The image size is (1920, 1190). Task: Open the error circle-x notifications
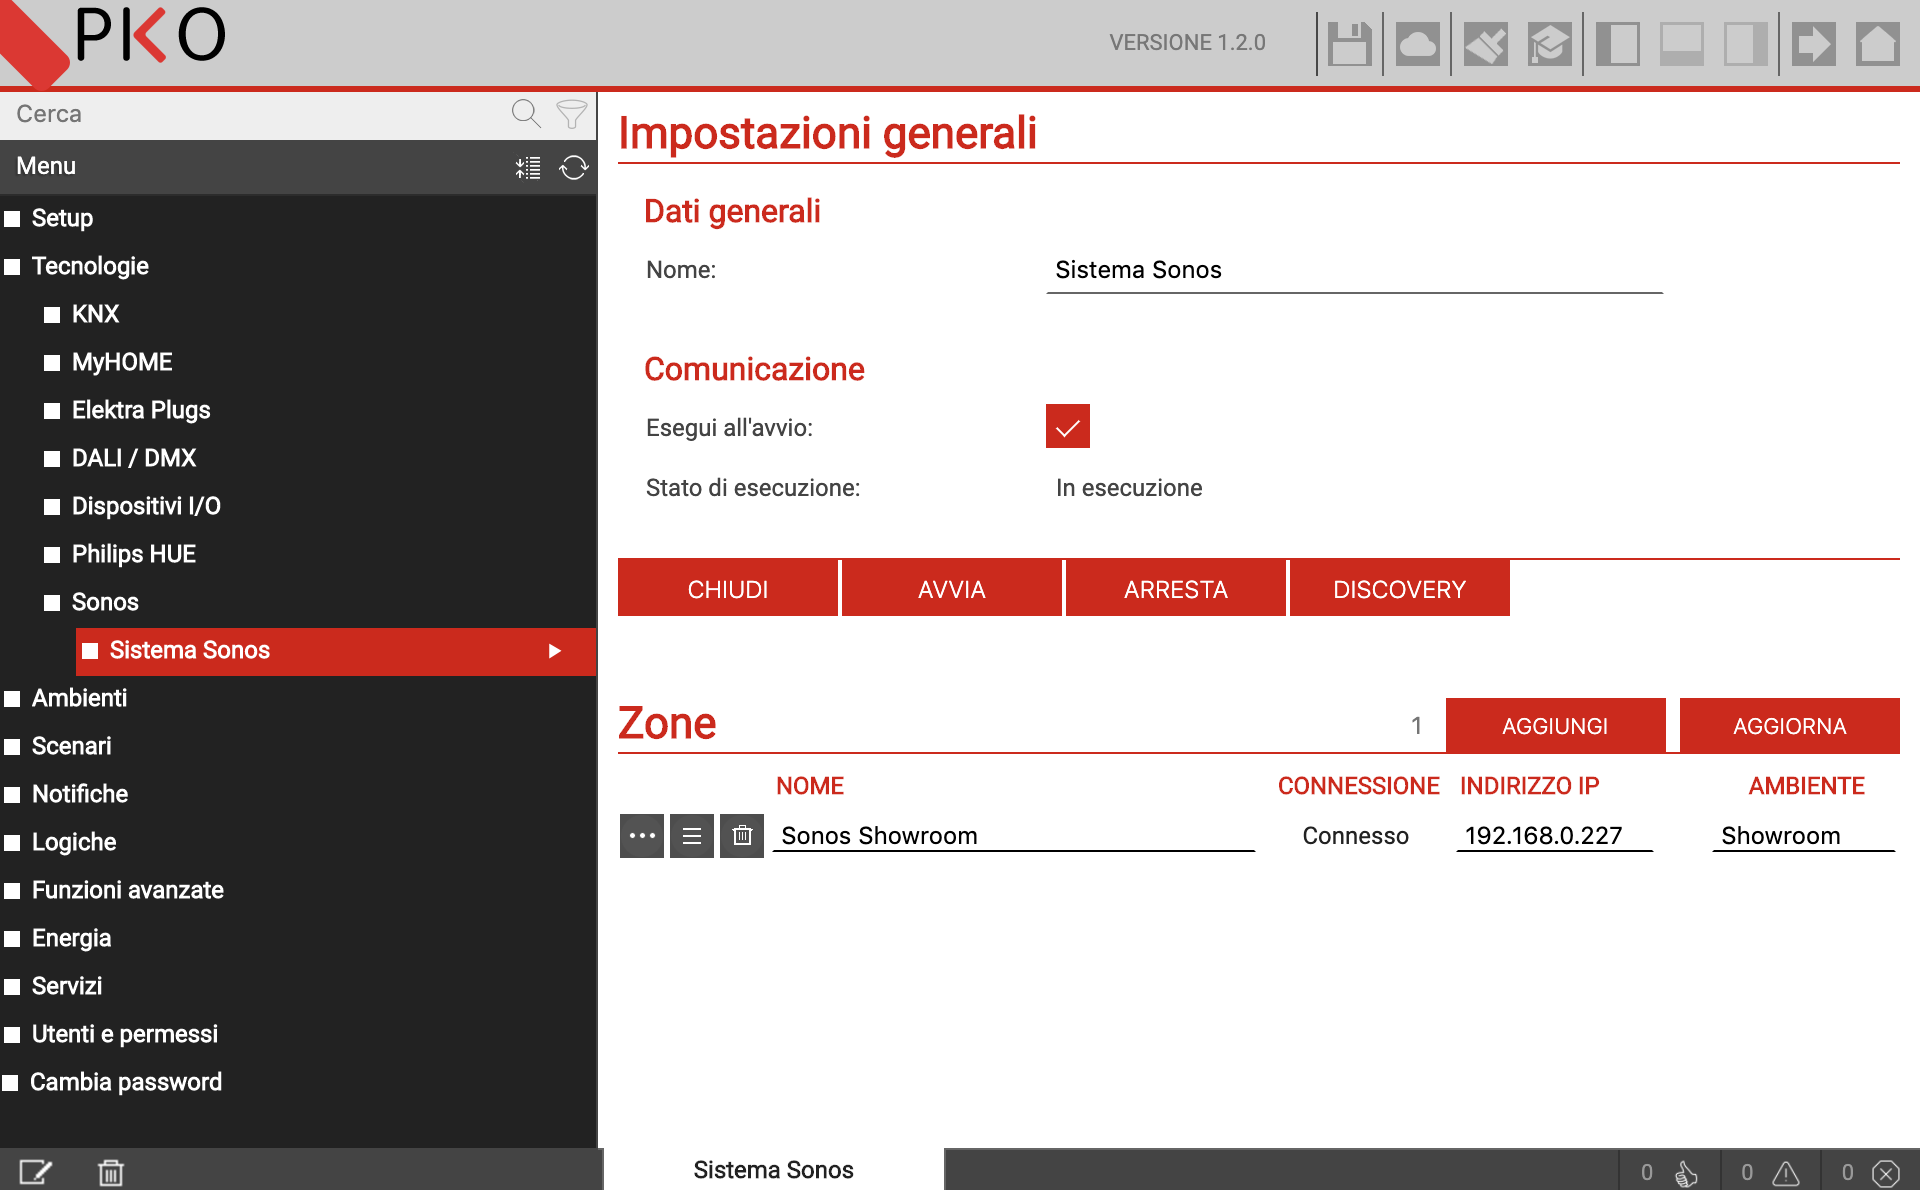click(x=1871, y=1172)
